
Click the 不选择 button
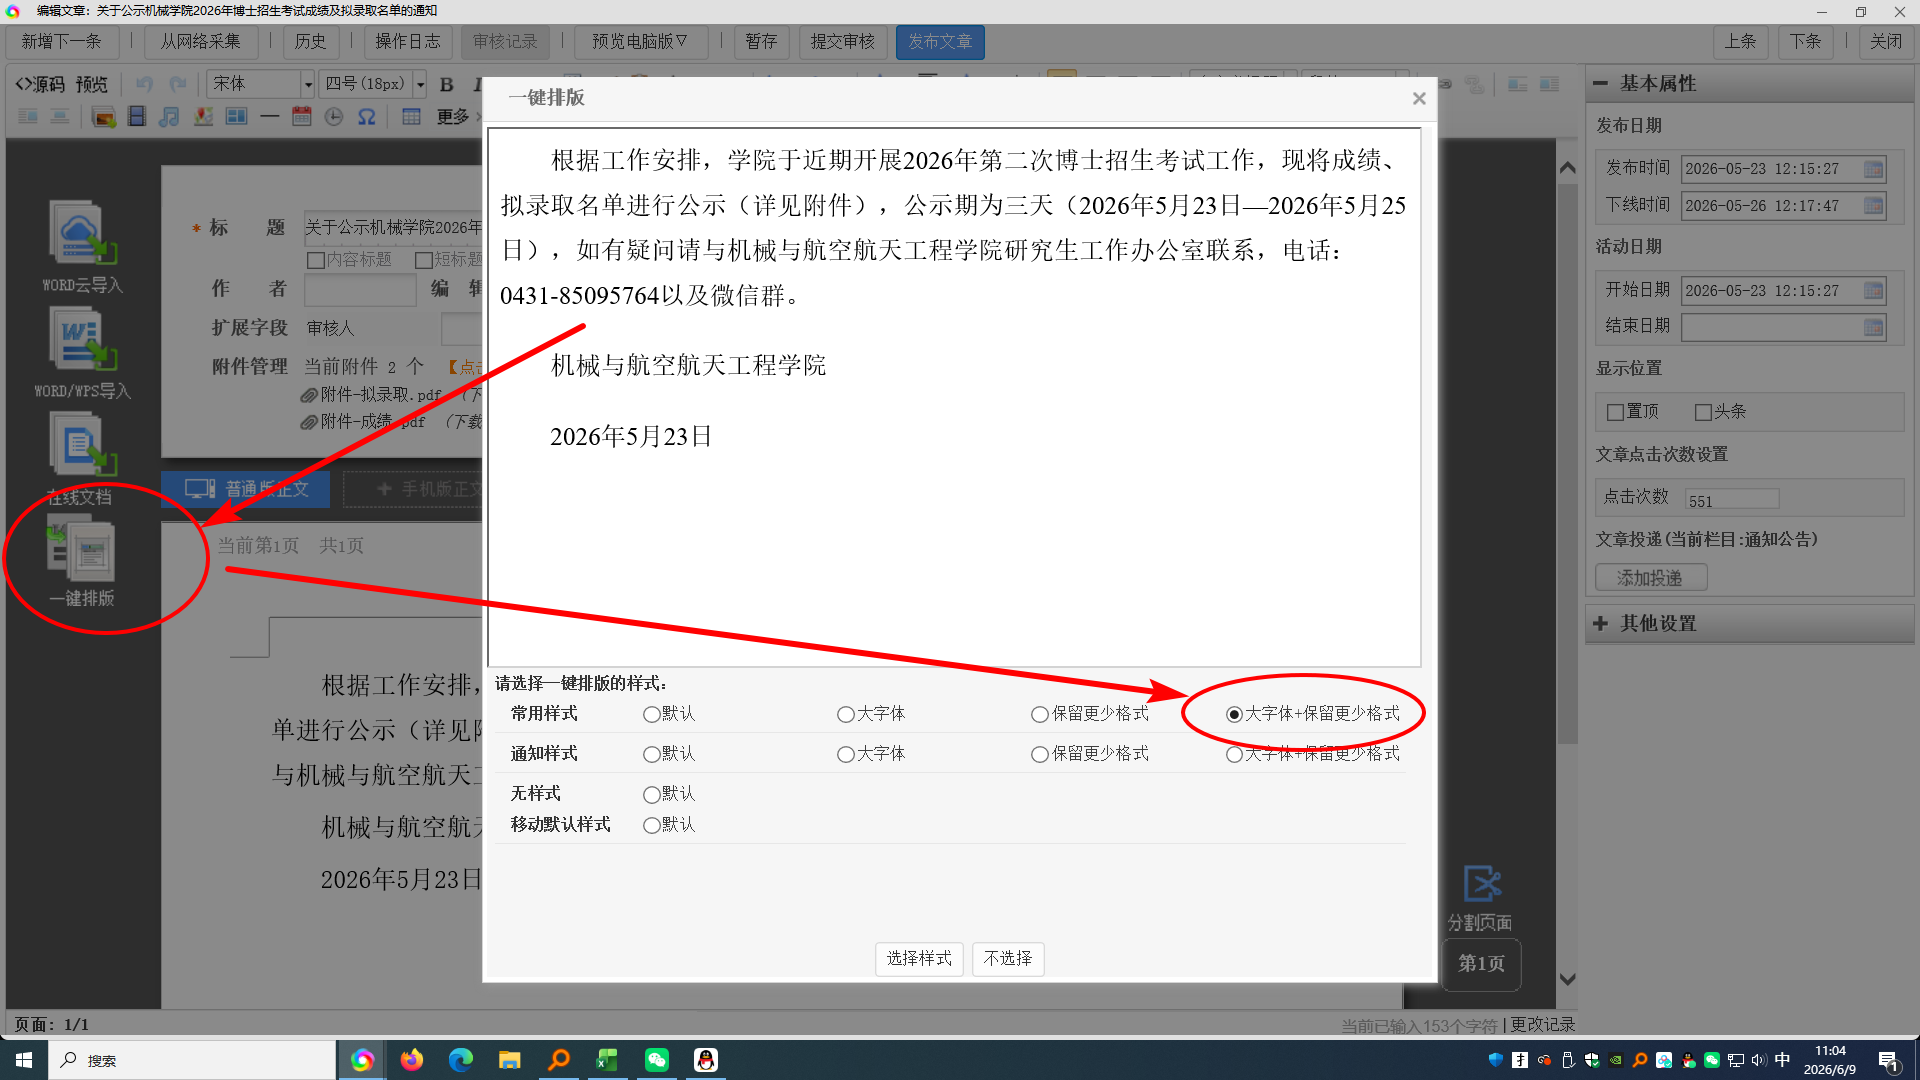tap(1008, 959)
